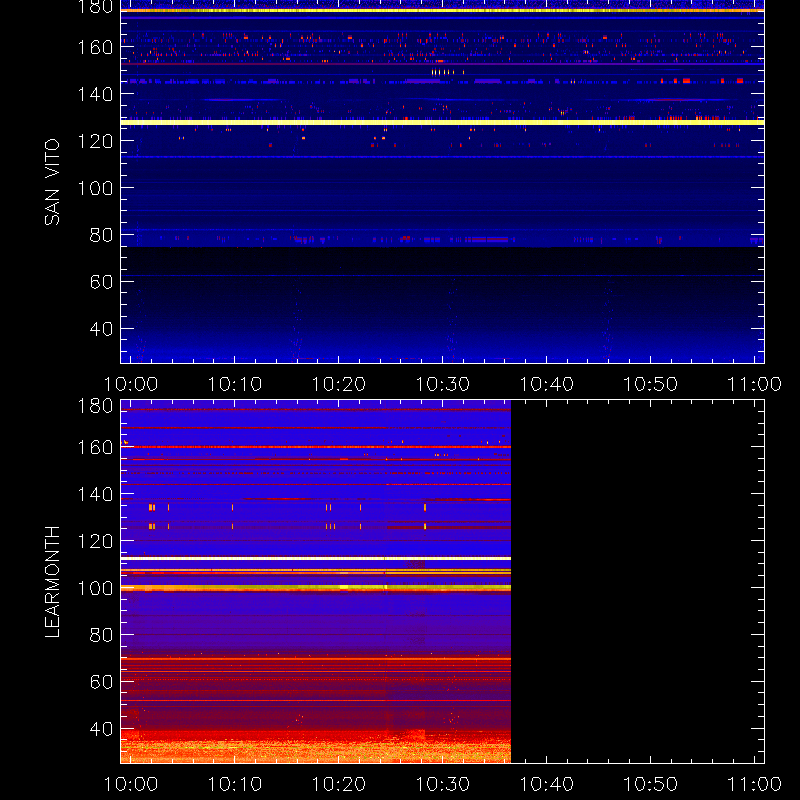Pick the 100 label on Learmonth axis
Image resolution: width=800 pixels, height=800 pixels.
coord(95,588)
